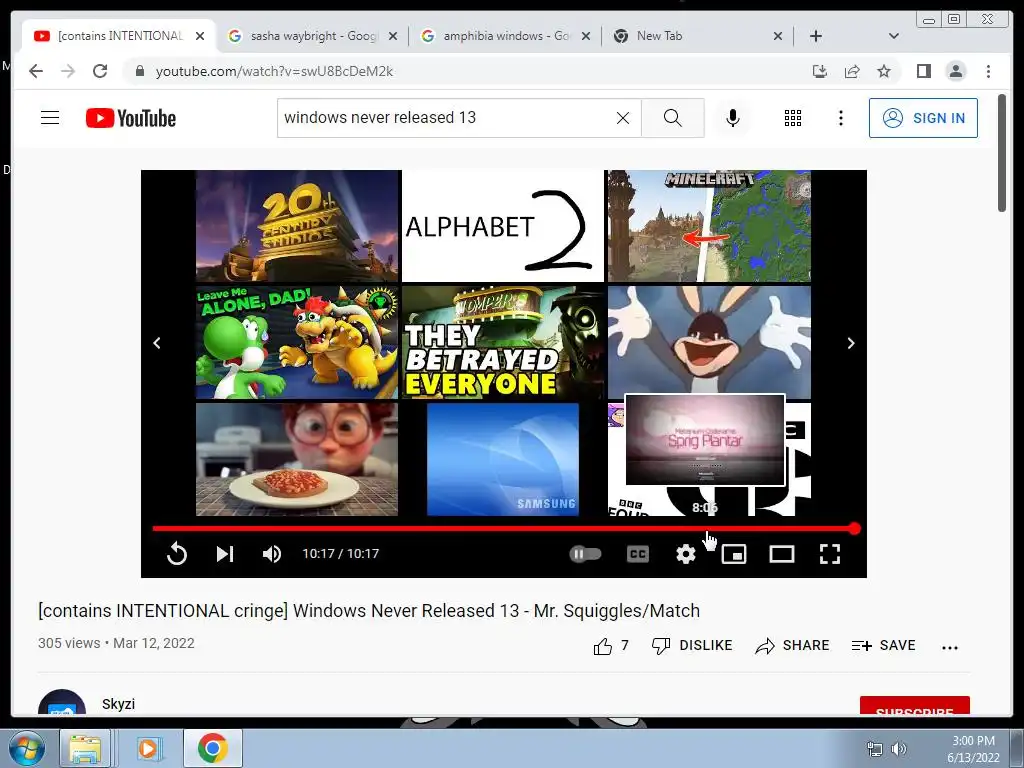Replay the video with the replay icon
This screenshot has height=768, width=1024.
coord(176,554)
